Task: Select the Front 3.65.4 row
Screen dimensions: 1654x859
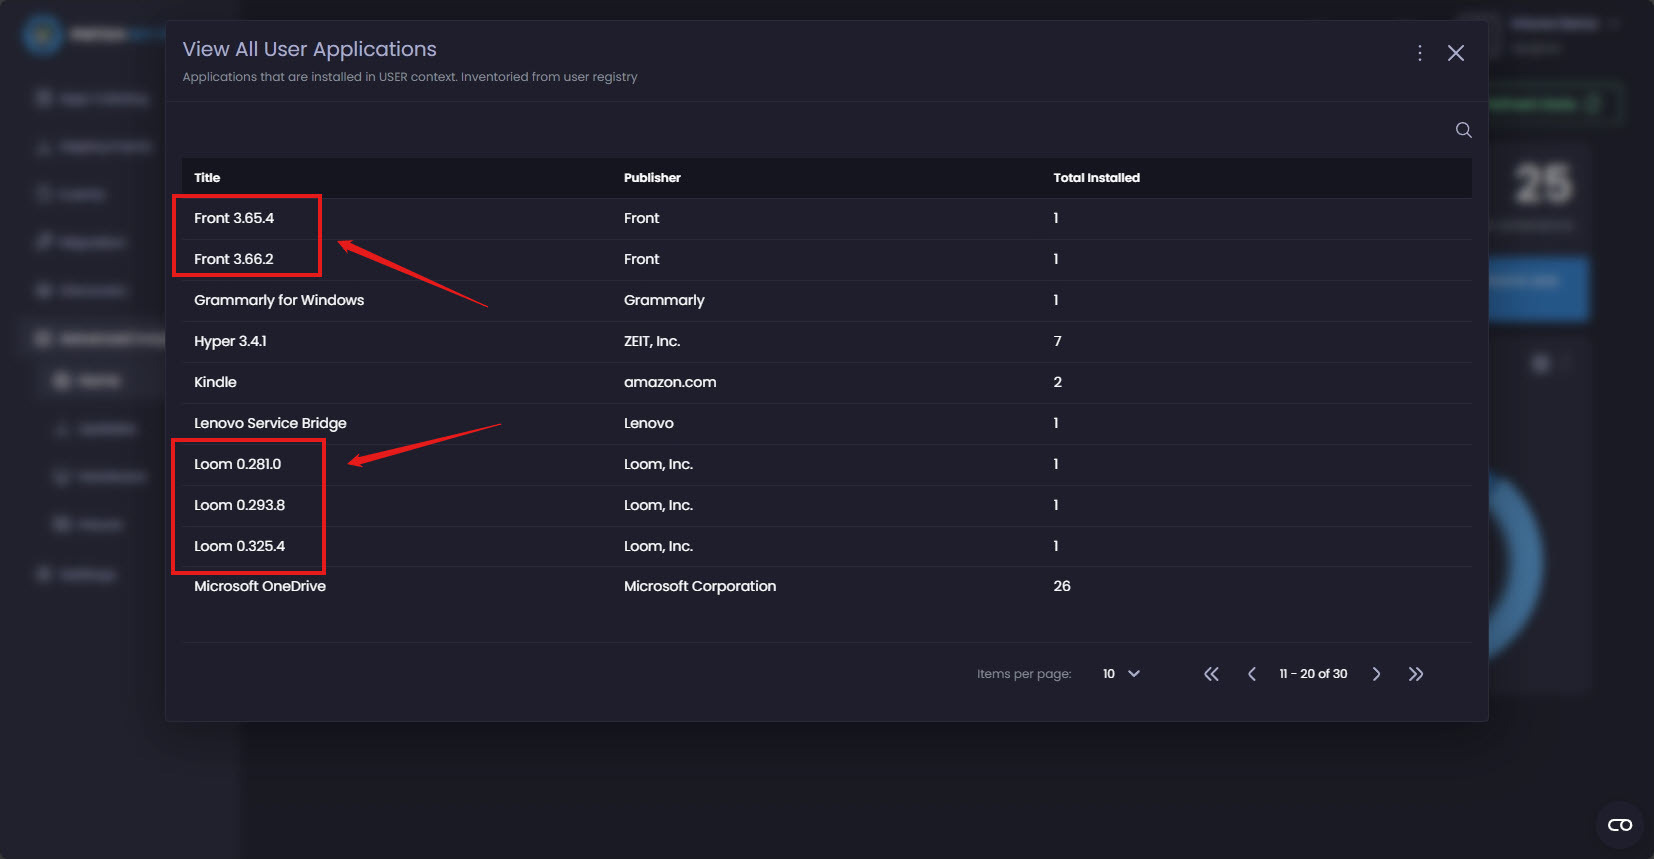Action: pos(234,218)
